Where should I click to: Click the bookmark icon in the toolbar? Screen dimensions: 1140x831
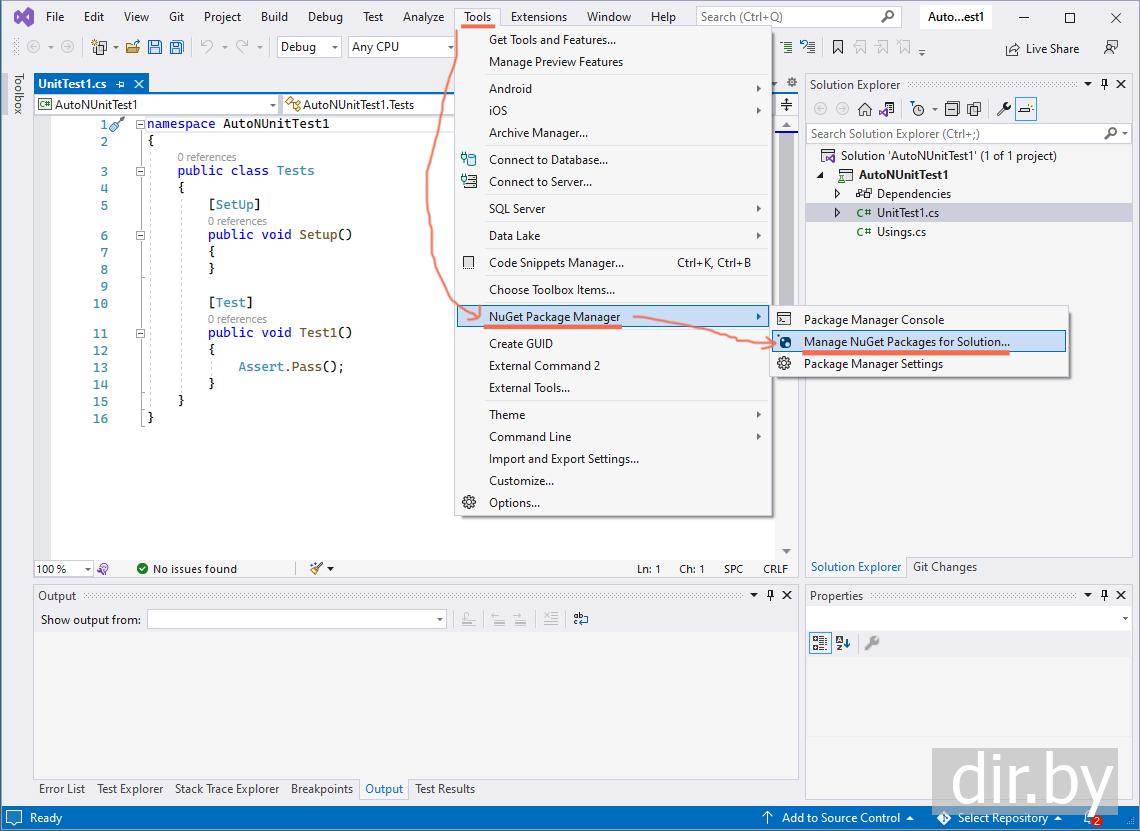click(838, 47)
